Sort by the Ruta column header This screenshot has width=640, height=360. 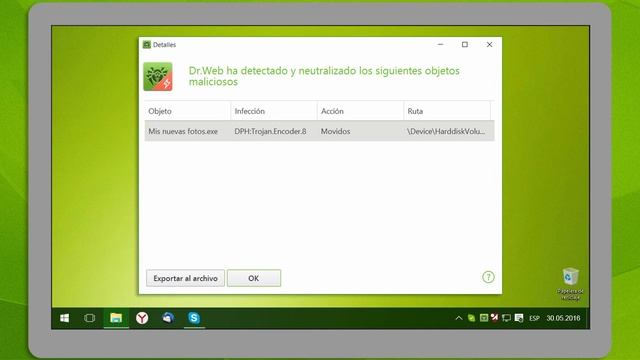[447, 111]
